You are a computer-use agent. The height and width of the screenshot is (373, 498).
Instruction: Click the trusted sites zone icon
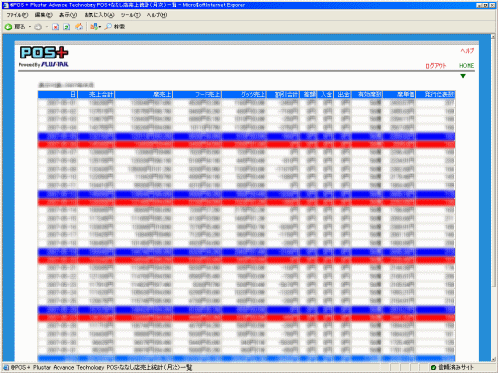coord(433,367)
